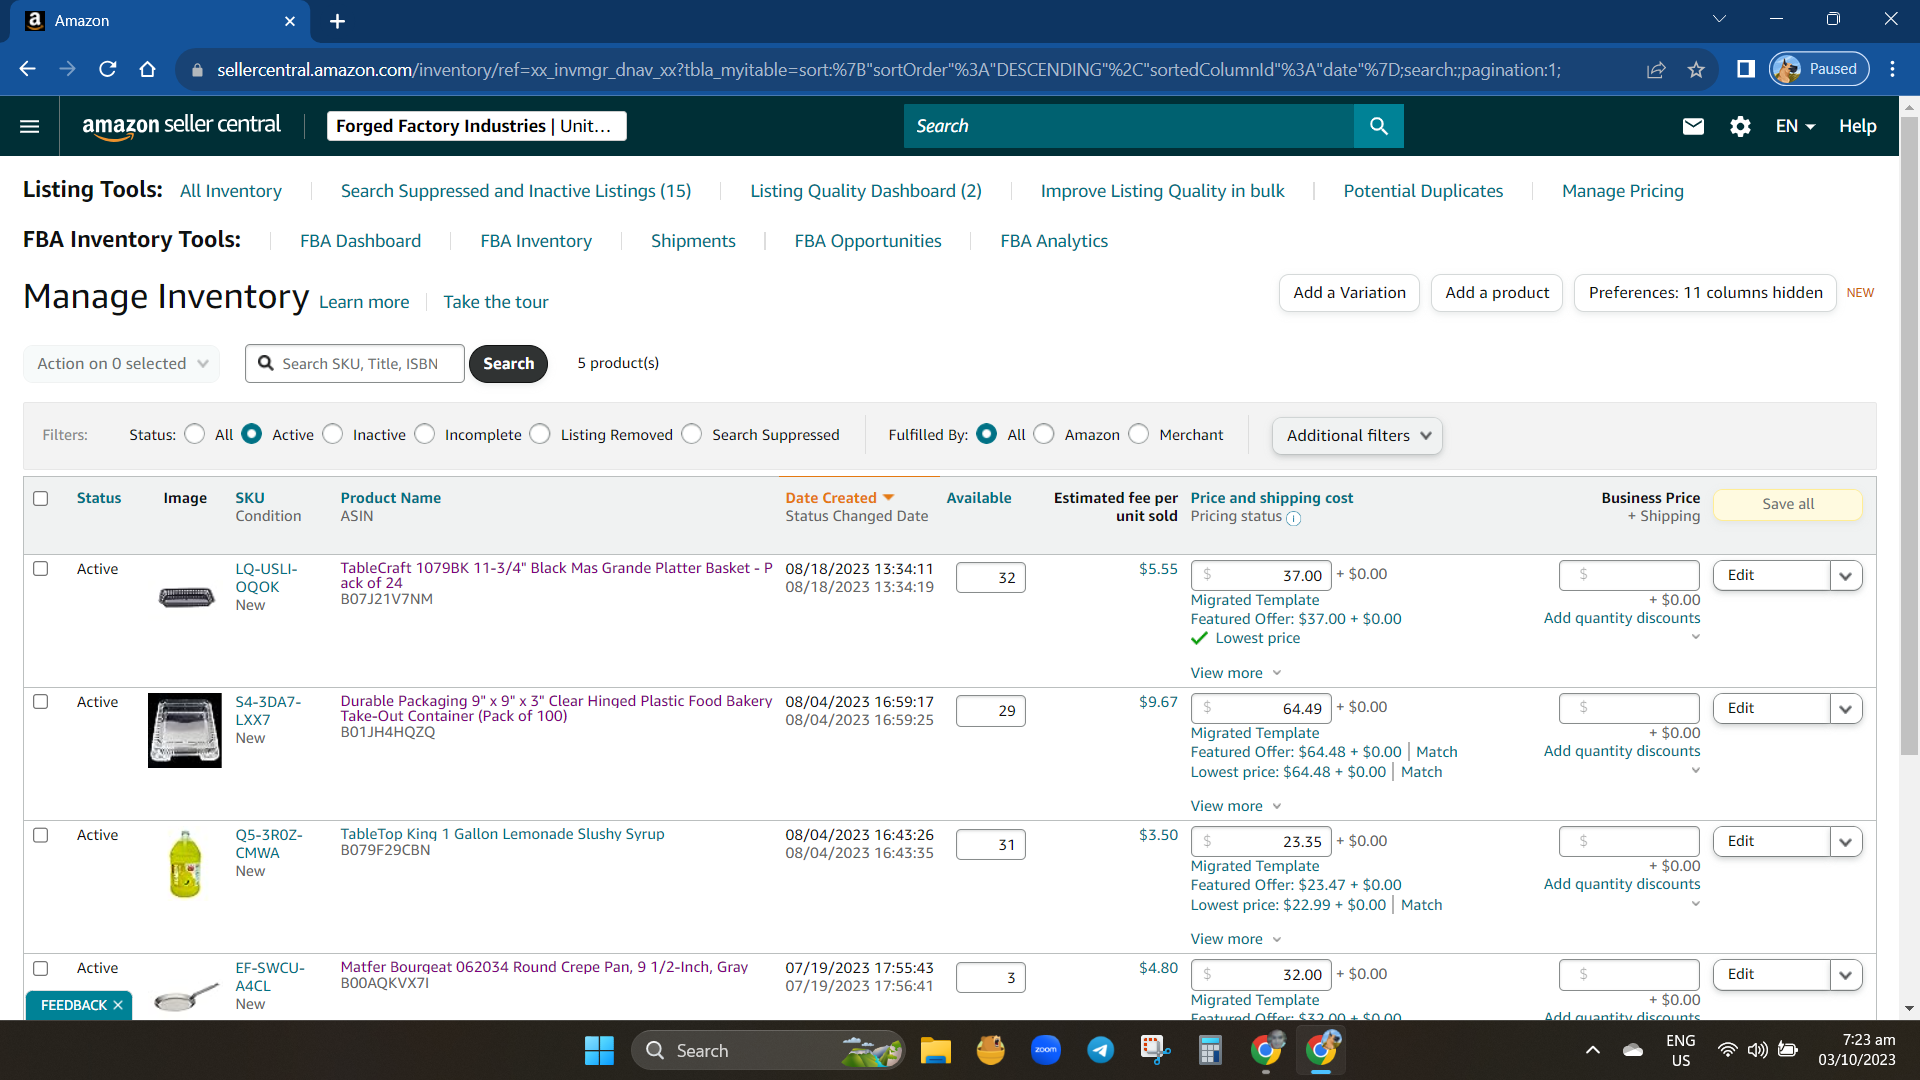Click the teal search magnifier button
Screen dimensions: 1920x1080
pyautogui.click(x=1379, y=126)
